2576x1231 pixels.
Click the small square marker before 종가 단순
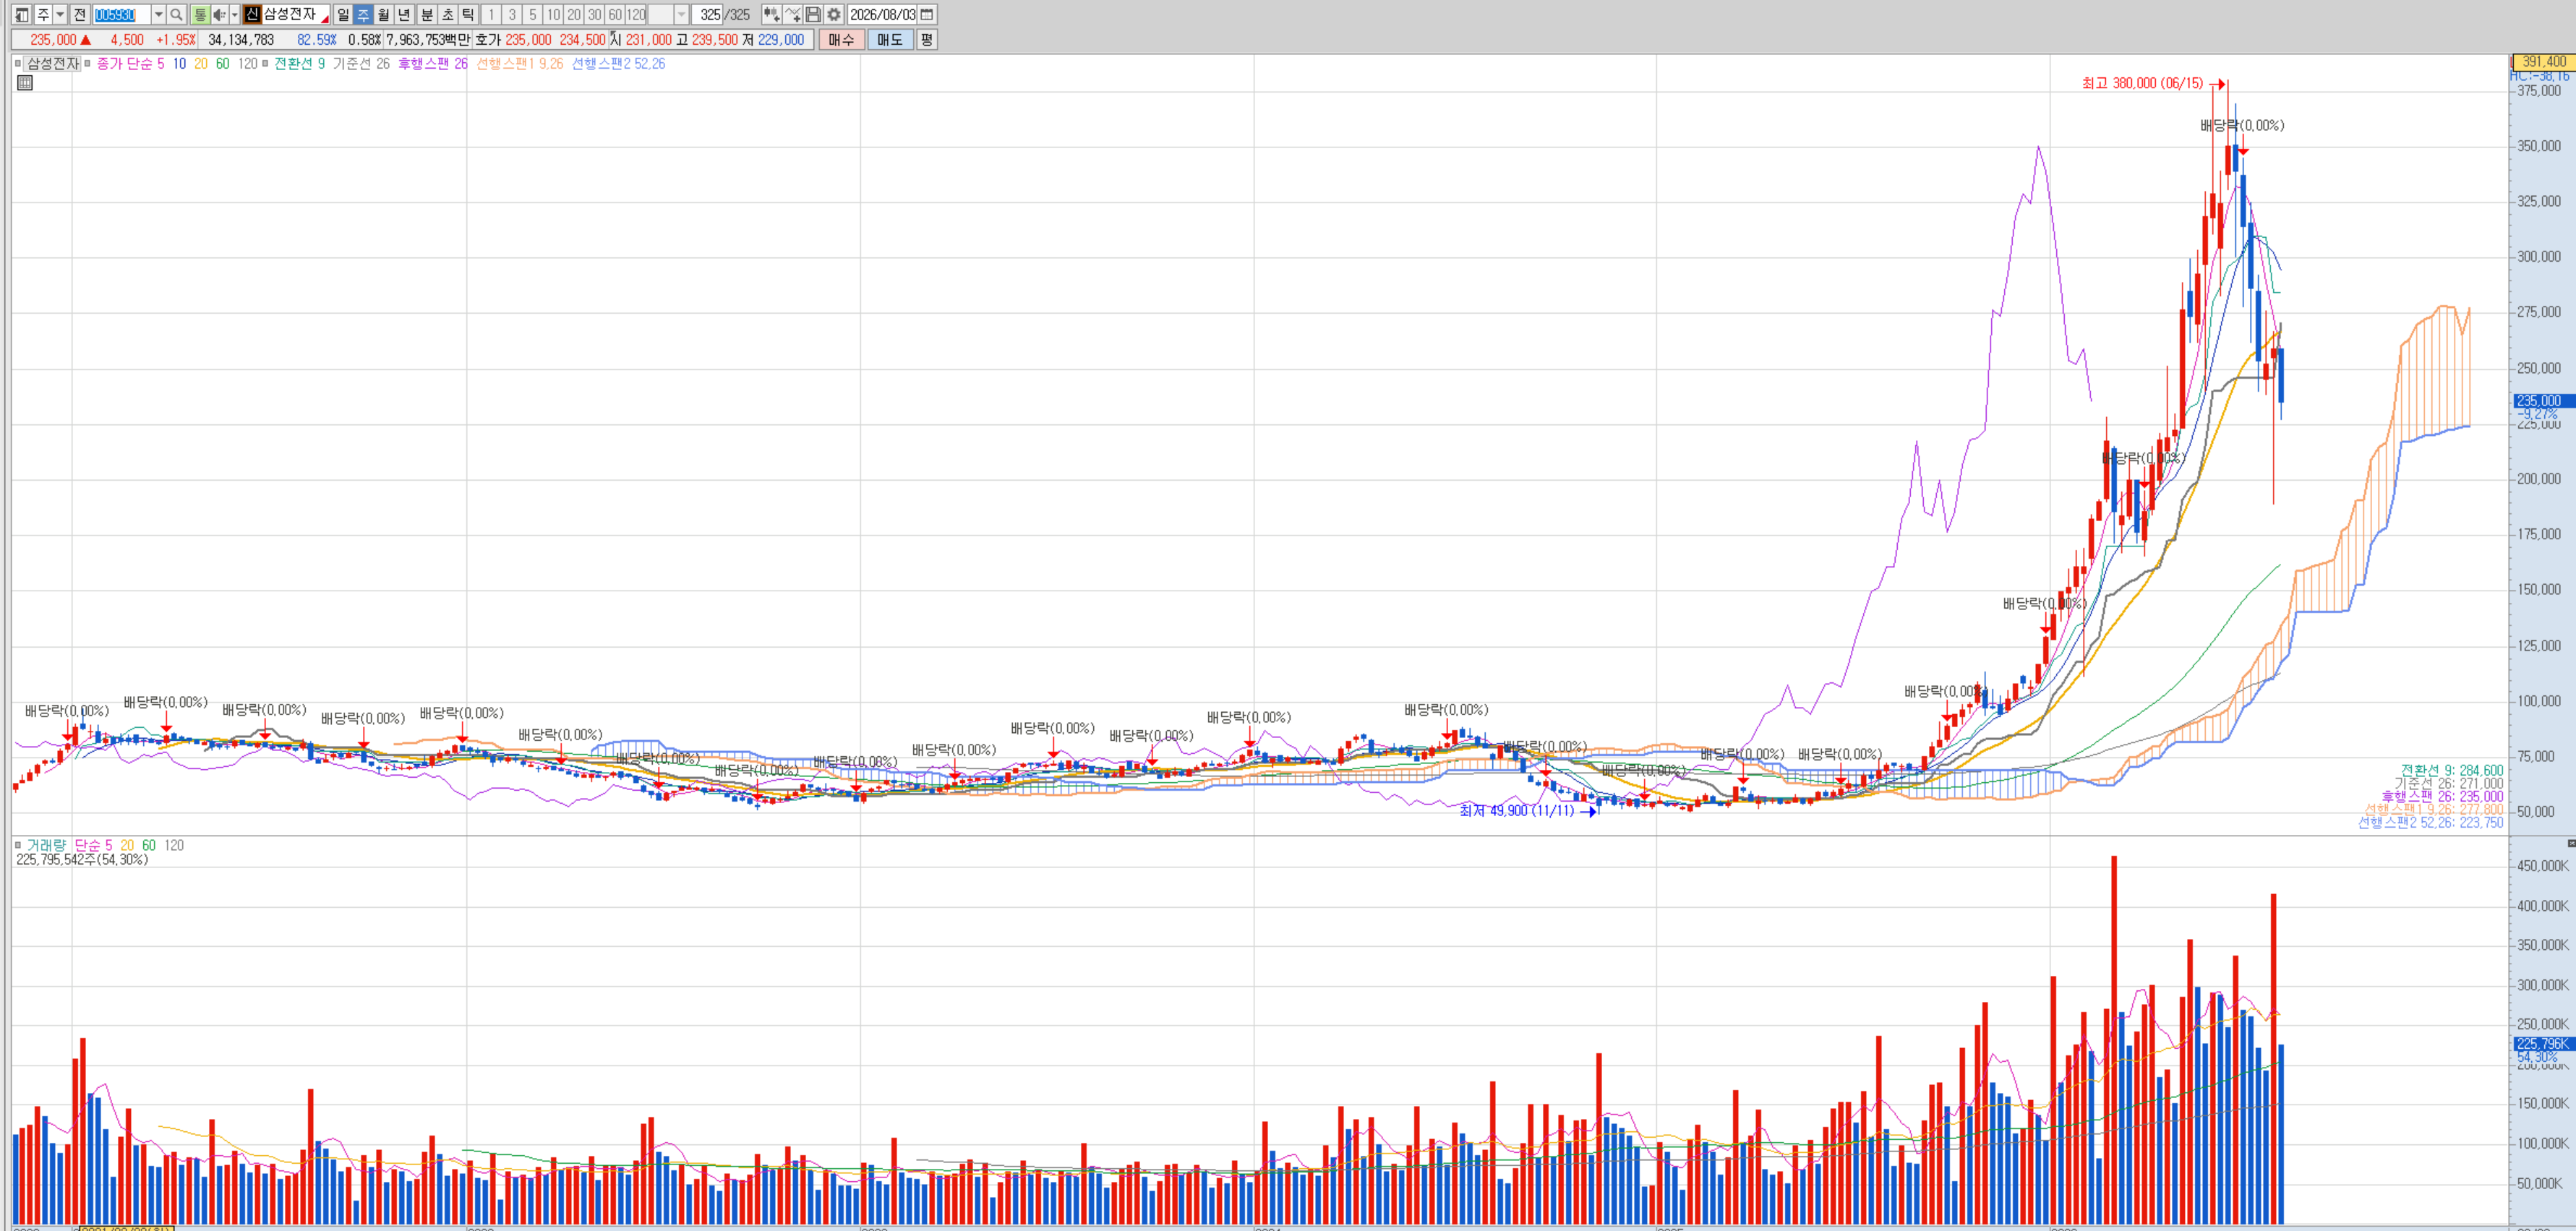(88, 63)
